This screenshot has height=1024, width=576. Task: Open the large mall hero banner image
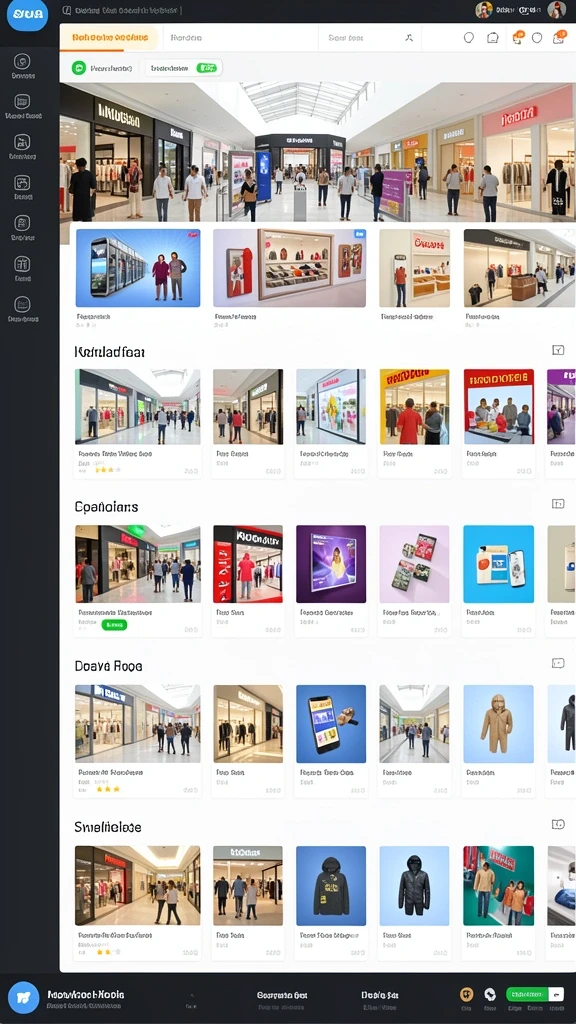pyautogui.click(x=317, y=152)
